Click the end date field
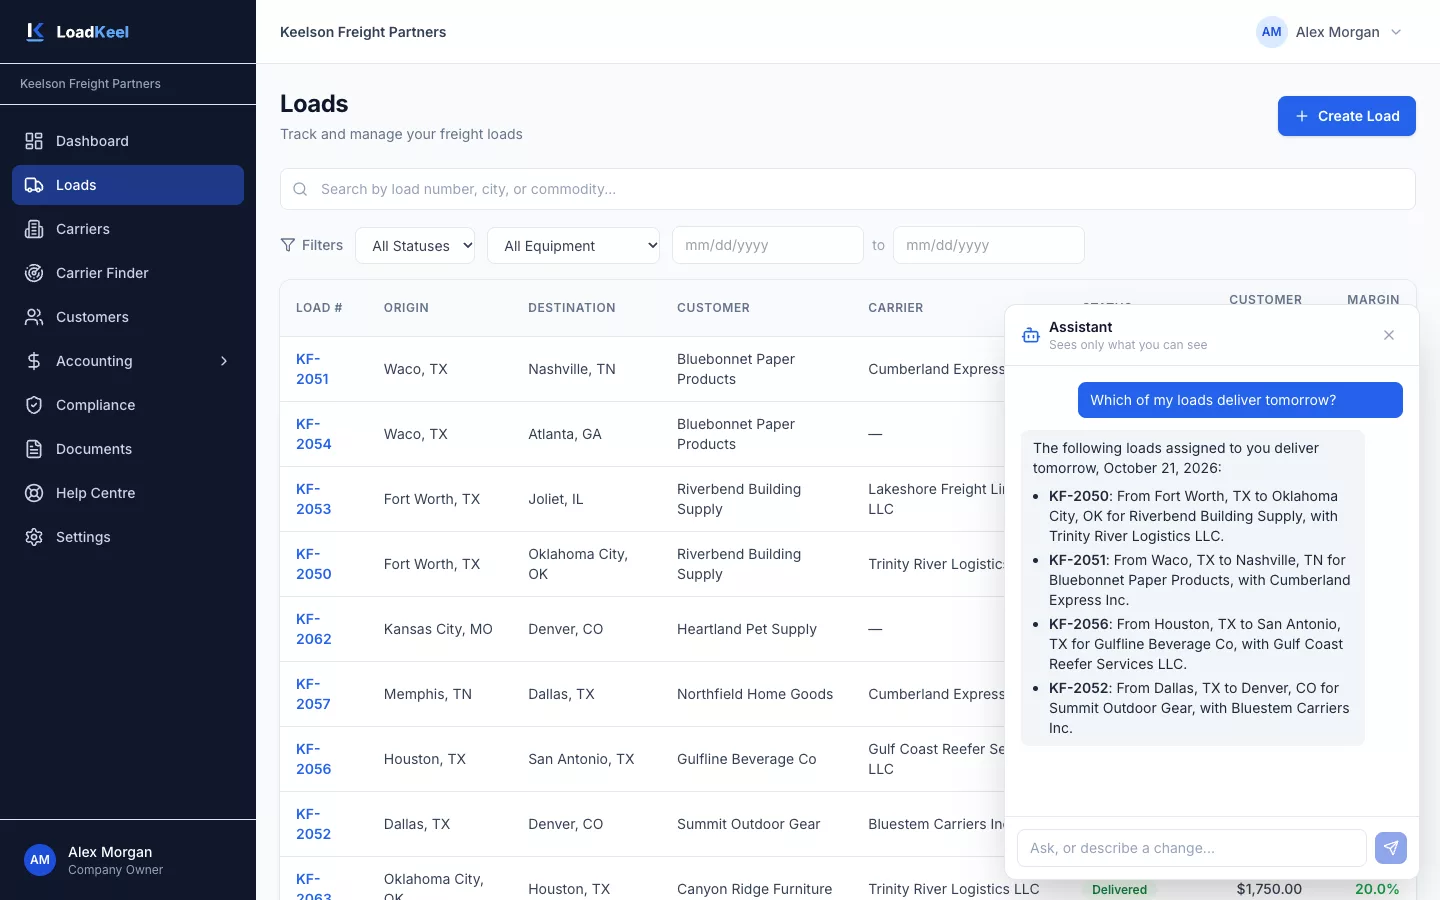The width and height of the screenshot is (1440, 900). pos(988,245)
